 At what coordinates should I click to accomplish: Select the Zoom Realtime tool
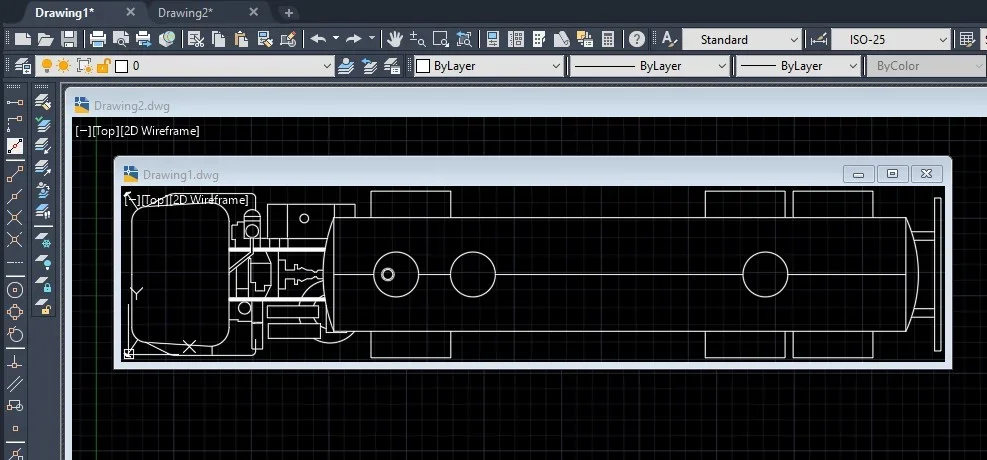(x=417, y=39)
